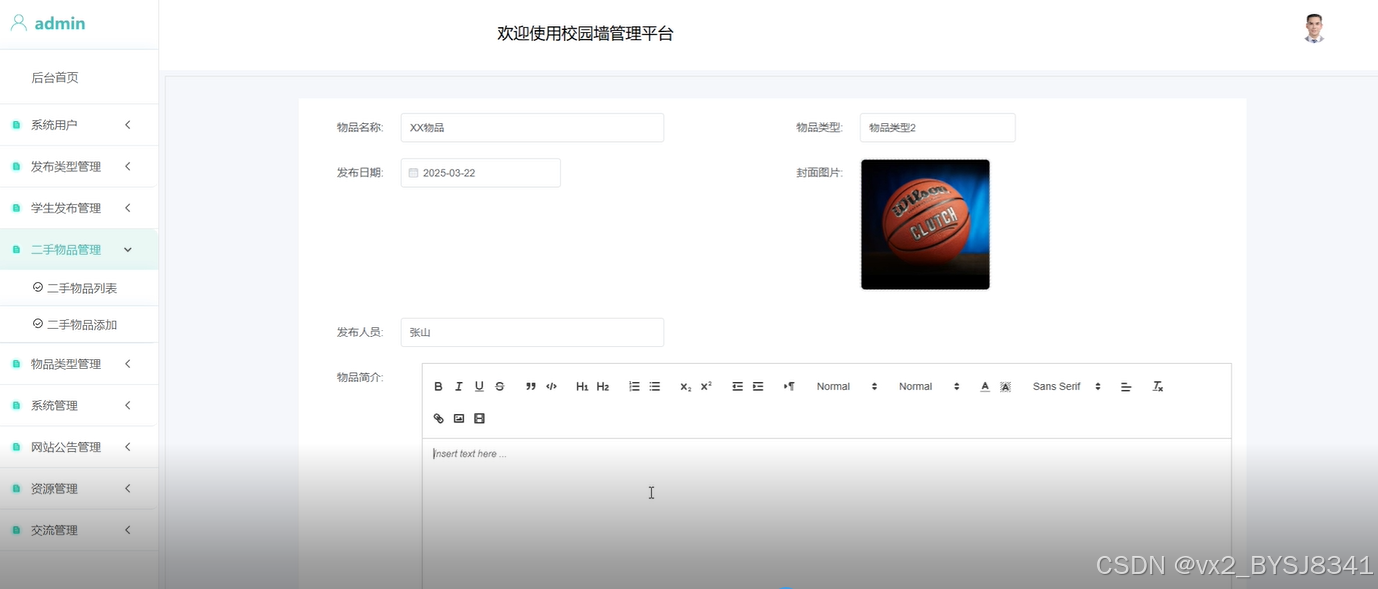Screen dimensions: 1378x589
Task: Create a bulleted list
Action: 654,386
